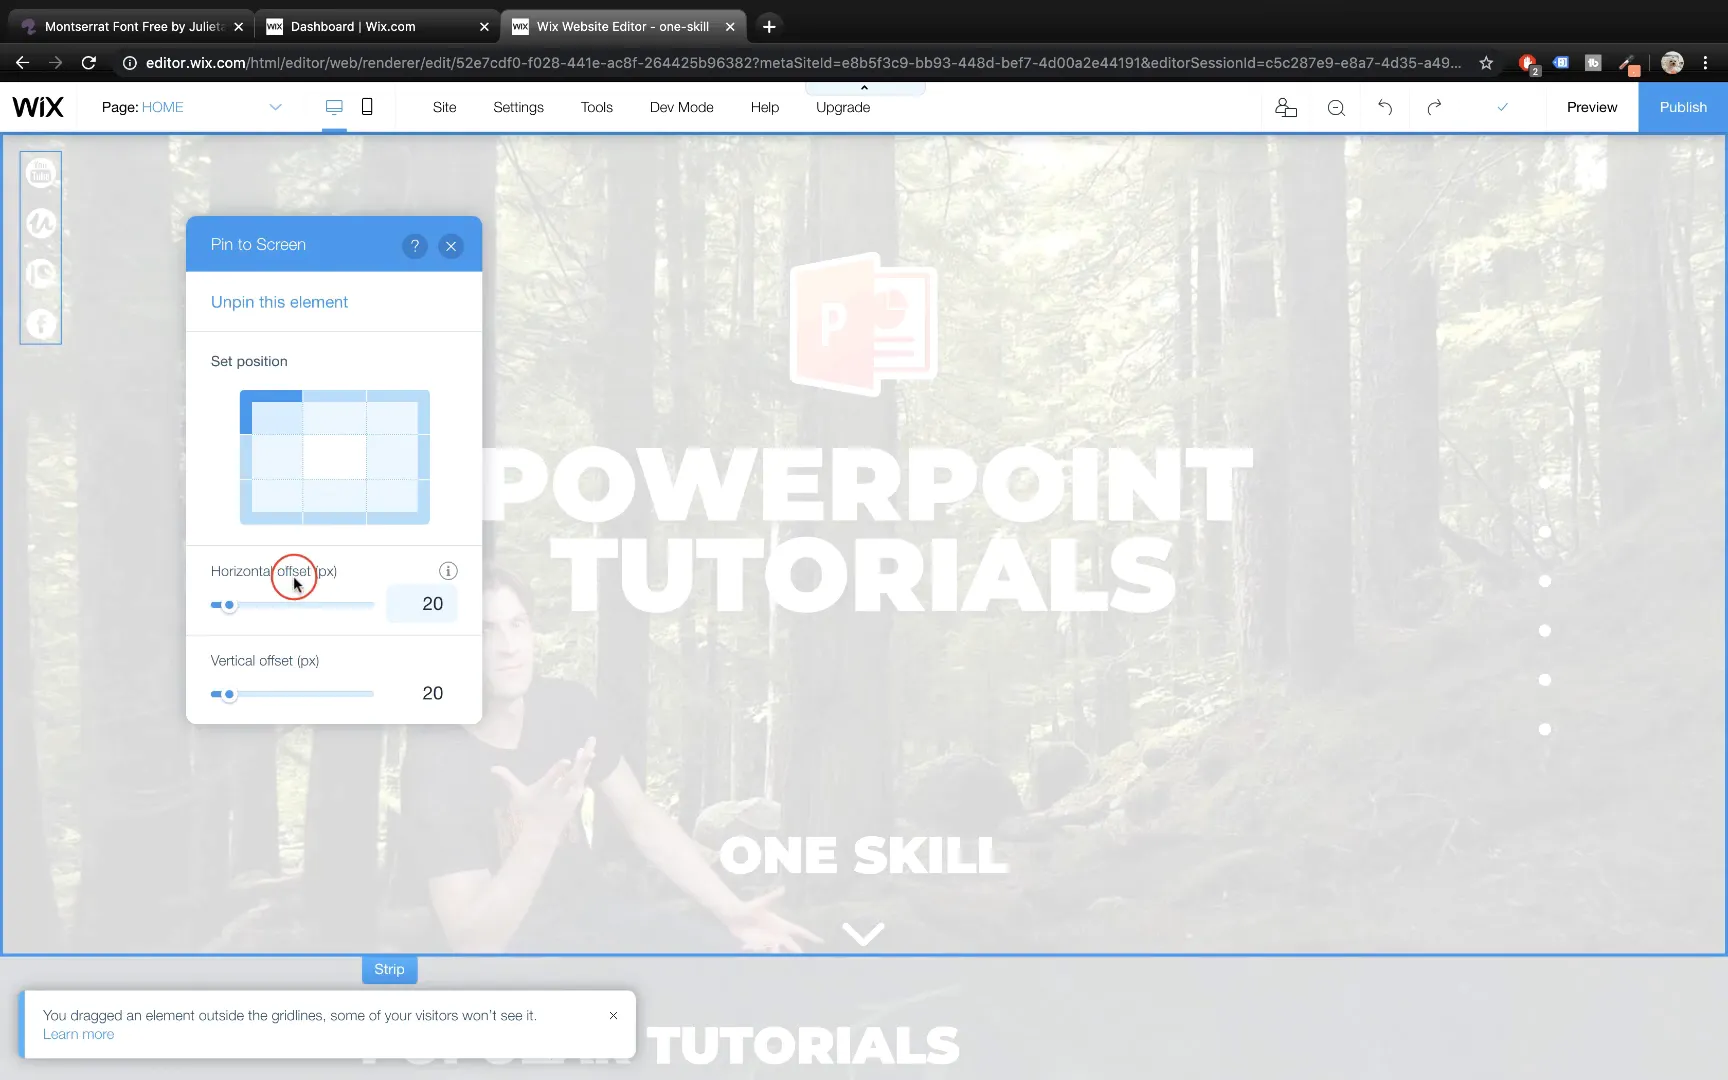Image resolution: width=1728 pixels, height=1080 pixels.
Task: Open the Dev Mode menu
Action: 682,107
